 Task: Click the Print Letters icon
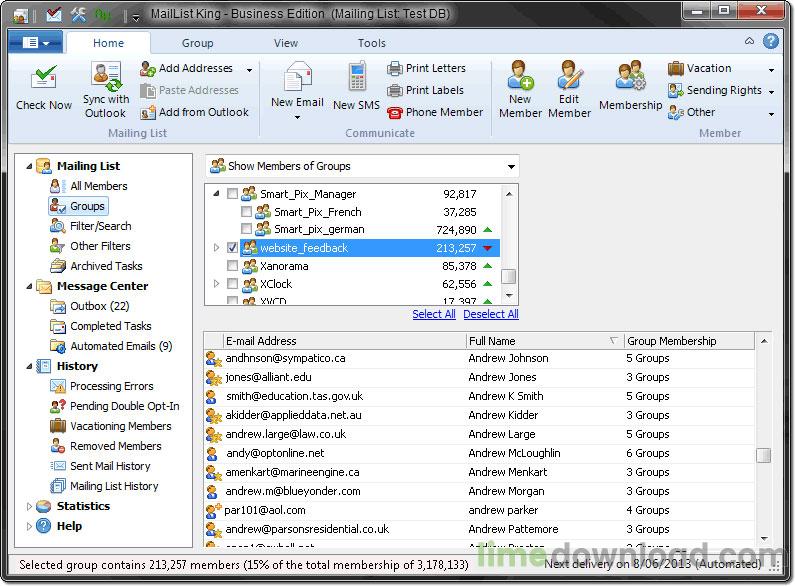pos(395,69)
